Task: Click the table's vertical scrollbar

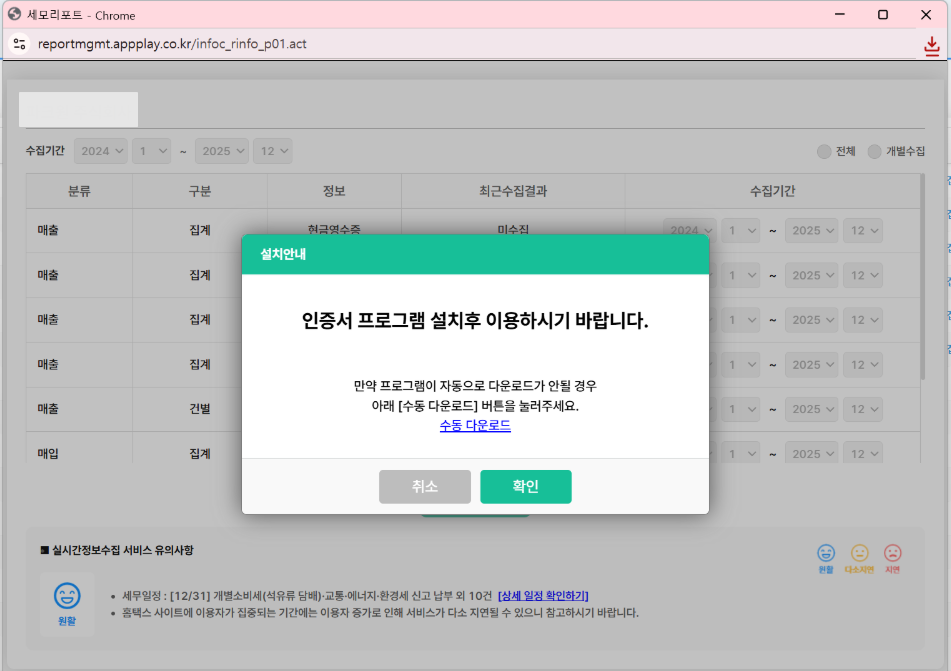Action: click(921, 280)
